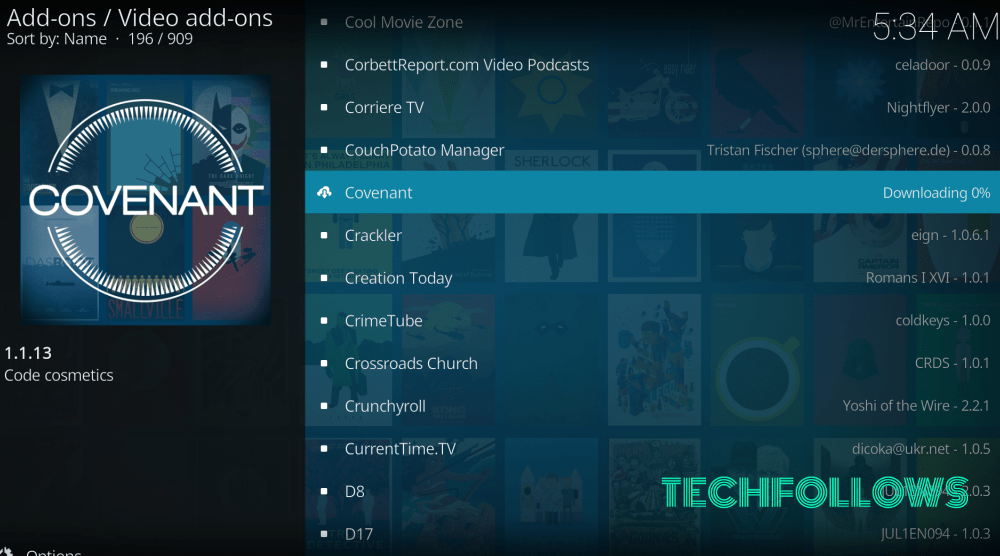Click the 1.1.13 version text

pos(28,353)
